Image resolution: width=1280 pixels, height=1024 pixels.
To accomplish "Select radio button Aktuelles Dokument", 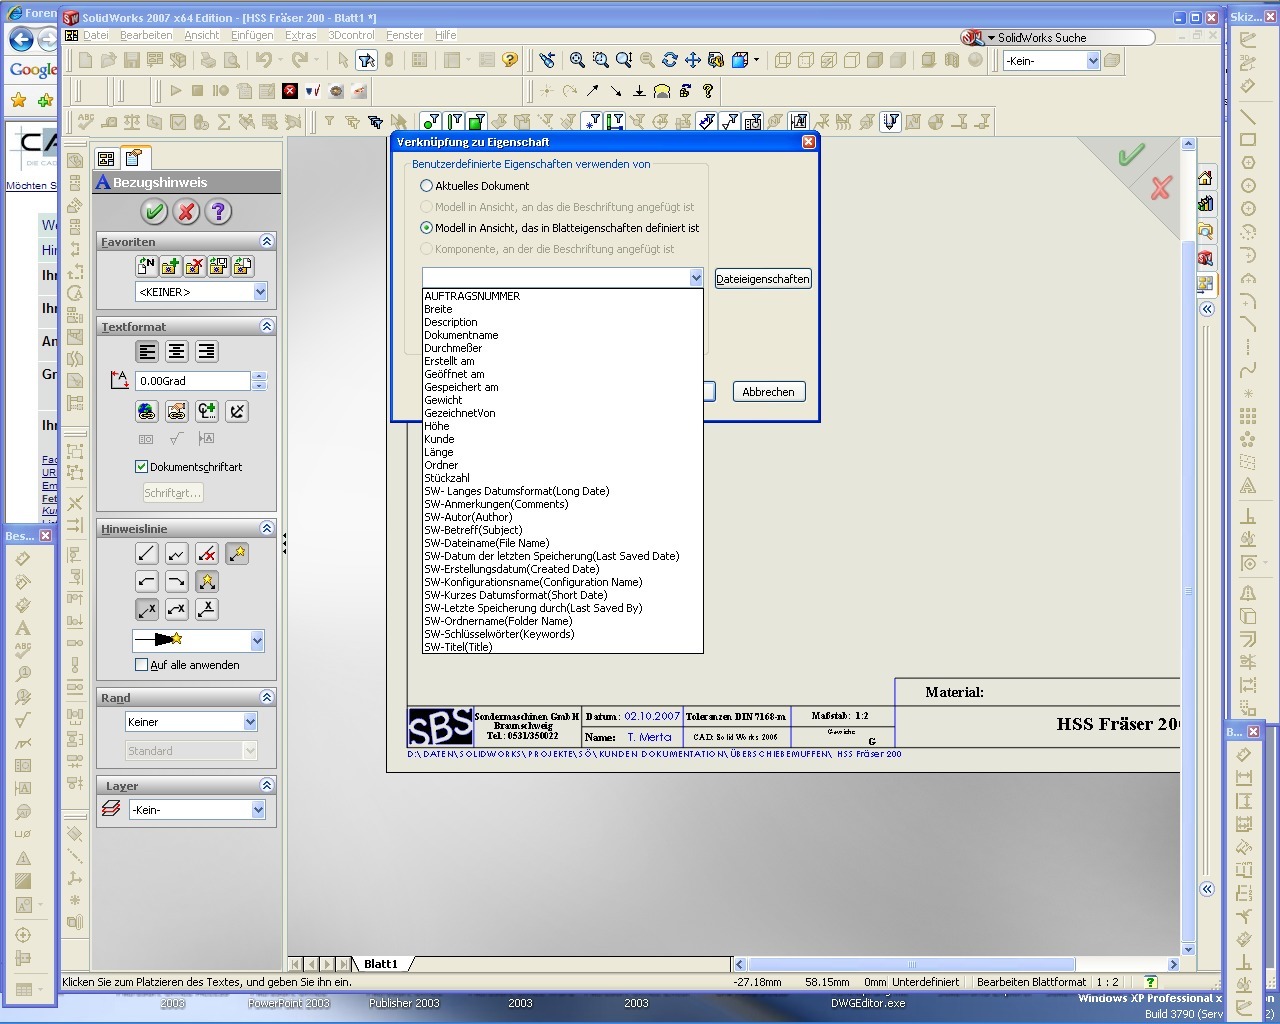I will tap(427, 186).
